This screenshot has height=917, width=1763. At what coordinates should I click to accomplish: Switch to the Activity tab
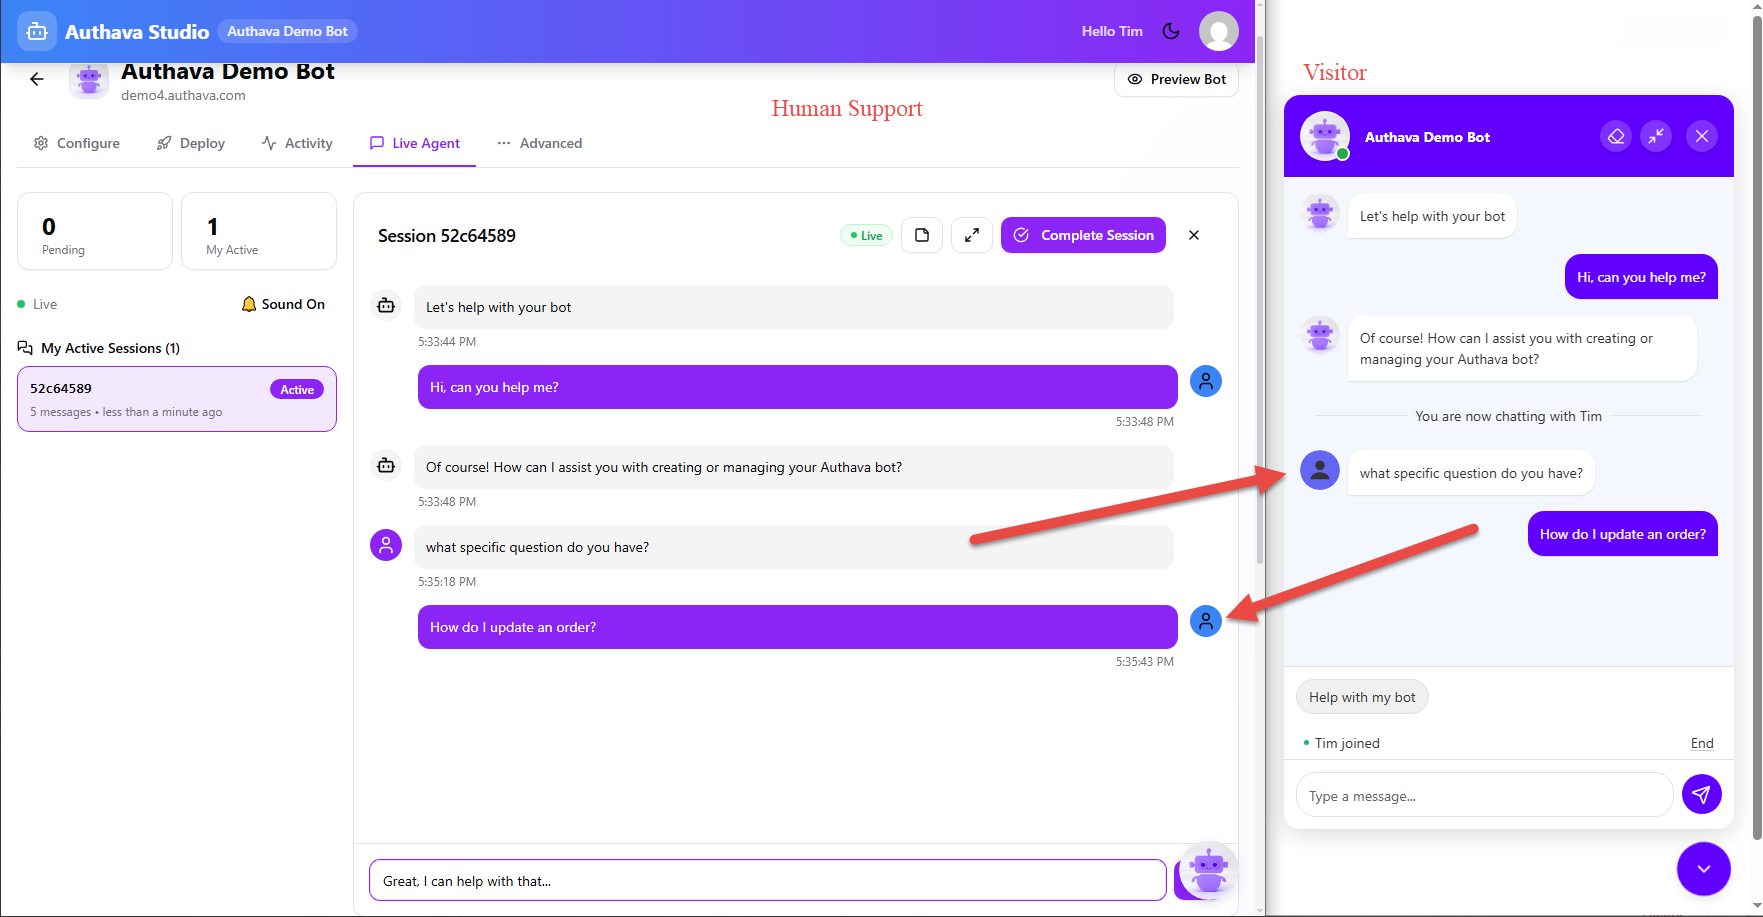click(x=297, y=143)
